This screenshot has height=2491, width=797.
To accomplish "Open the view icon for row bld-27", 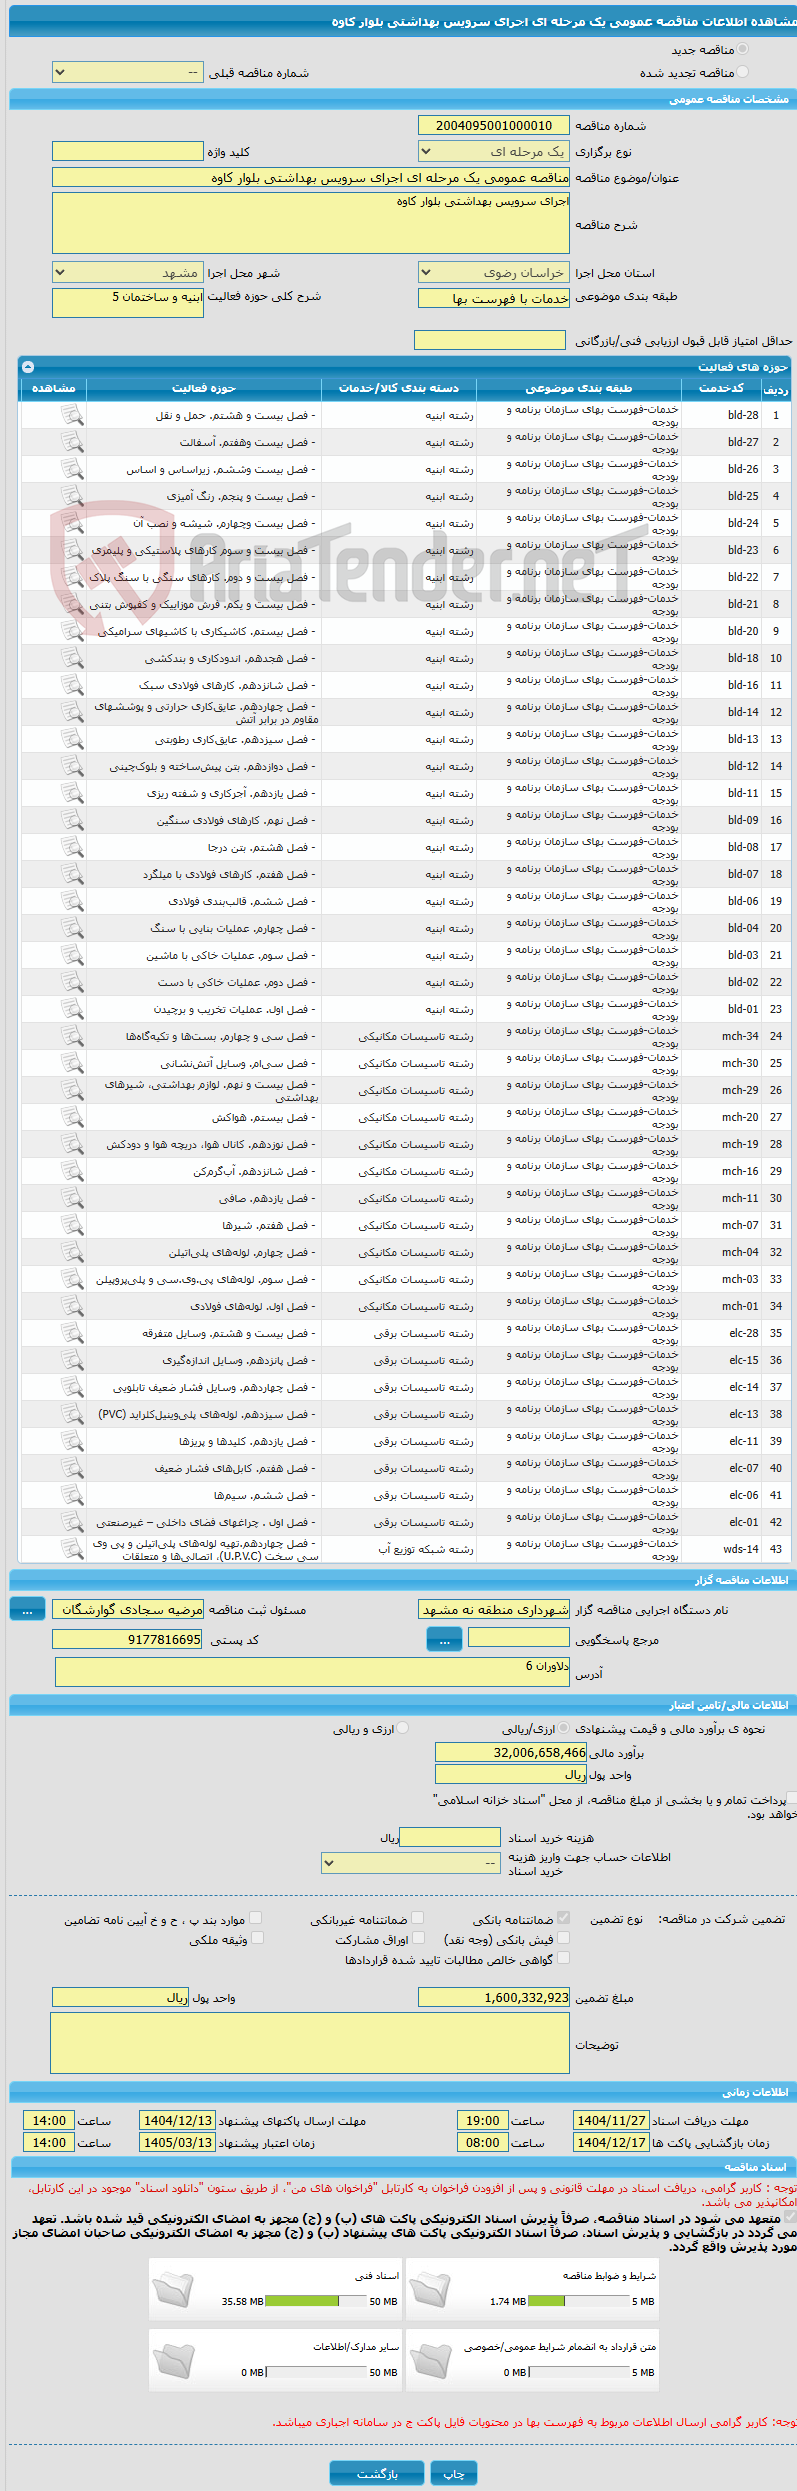I will (72, 442).
